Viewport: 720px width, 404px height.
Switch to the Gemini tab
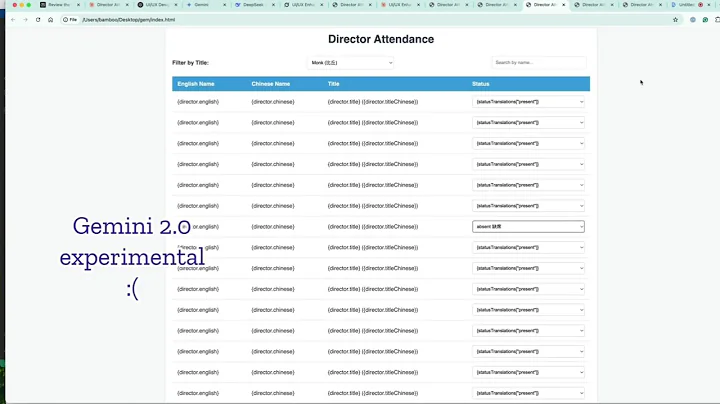point(202,5)
